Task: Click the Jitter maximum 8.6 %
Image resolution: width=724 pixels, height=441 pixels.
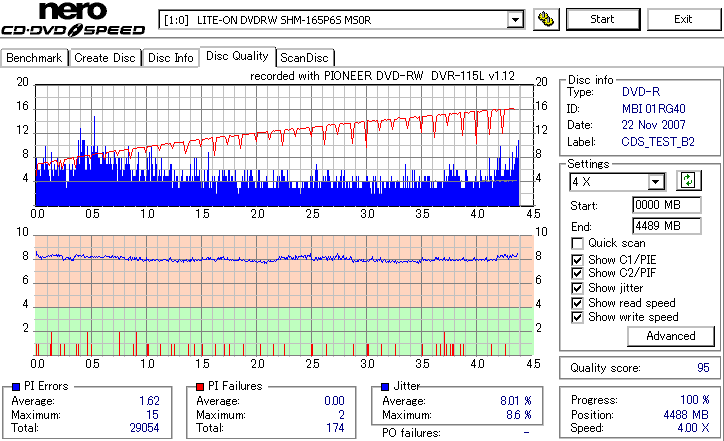Action: (x=519, y=415)
